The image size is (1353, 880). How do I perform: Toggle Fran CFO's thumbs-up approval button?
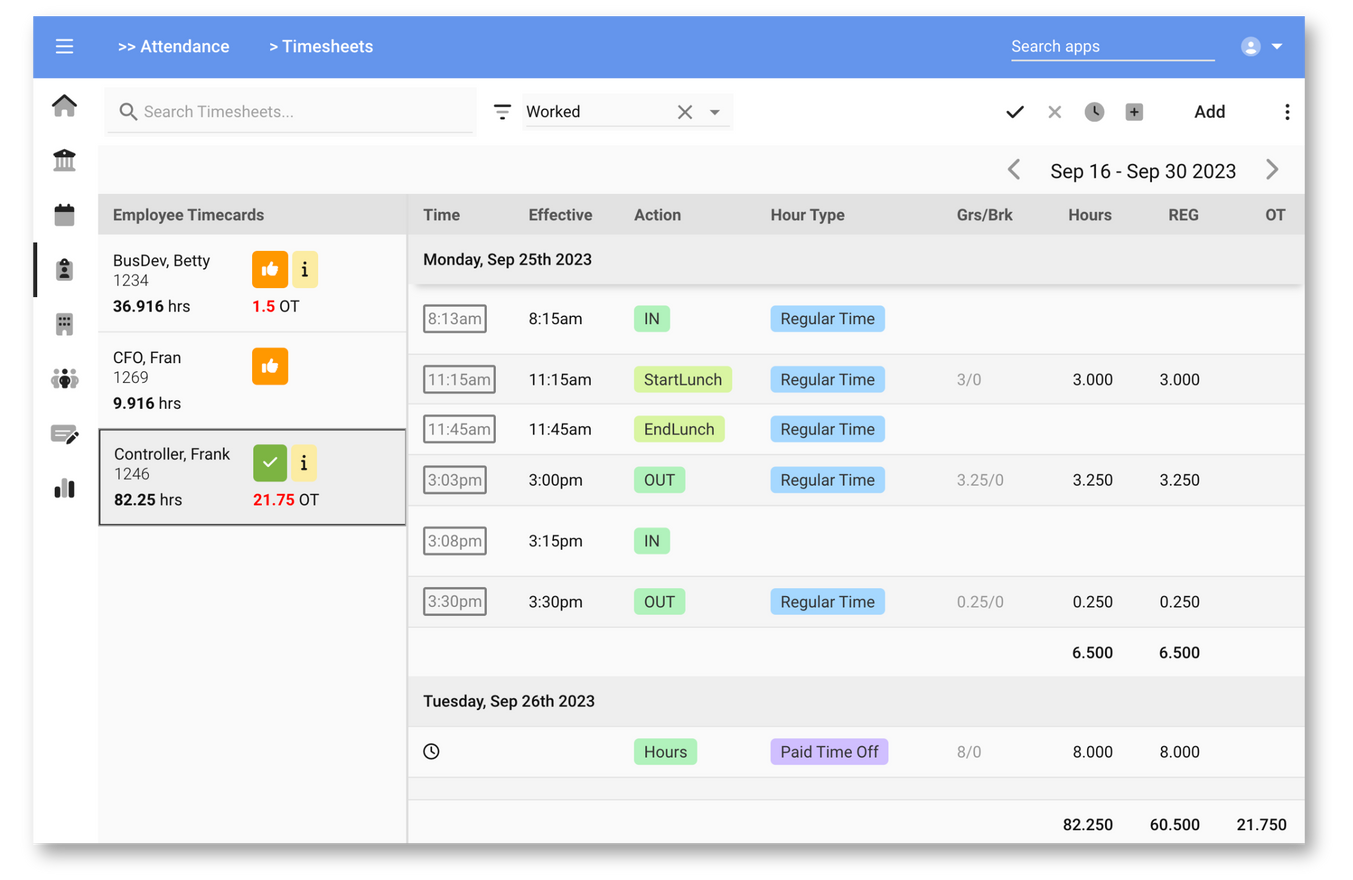(270, 366)
